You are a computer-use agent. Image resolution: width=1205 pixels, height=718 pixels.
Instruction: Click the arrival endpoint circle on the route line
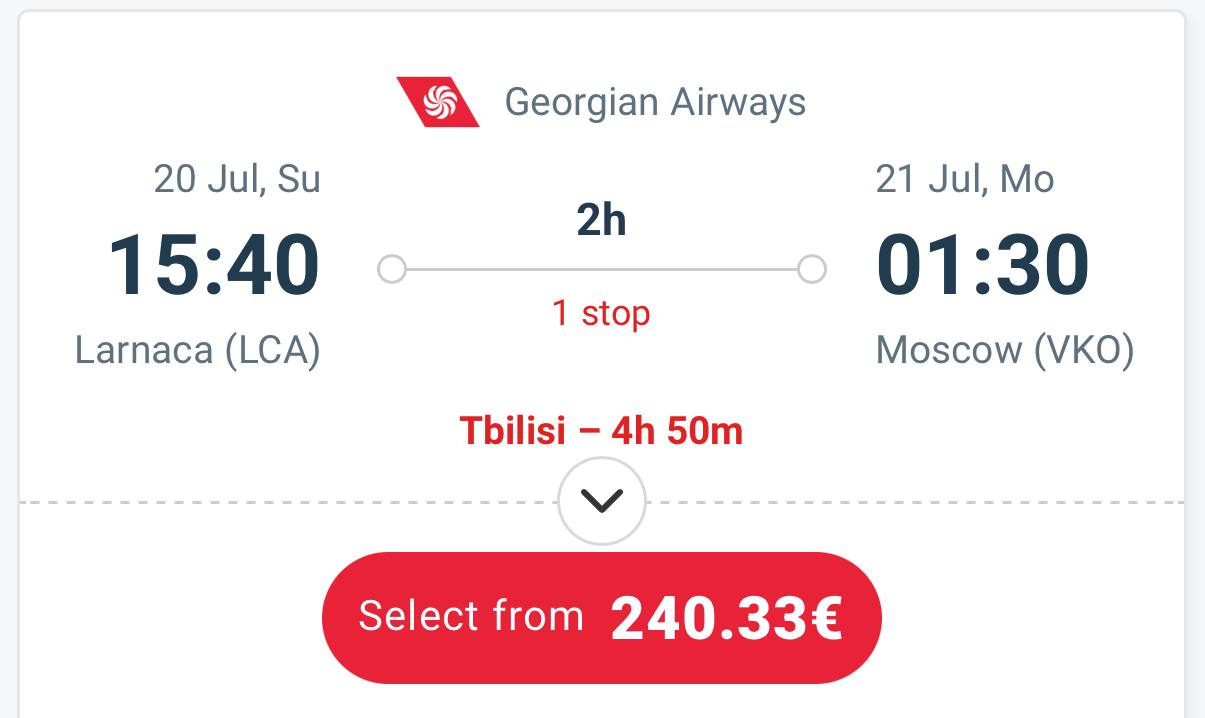coord(812,269)
